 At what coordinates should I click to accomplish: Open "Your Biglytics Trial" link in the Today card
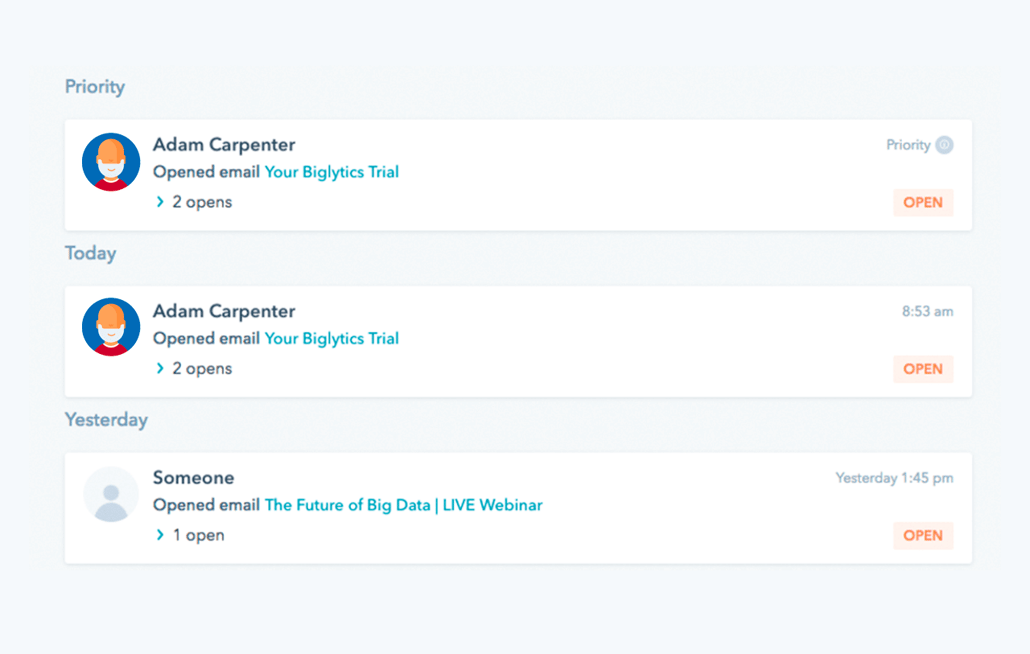[x=331, y=338]
